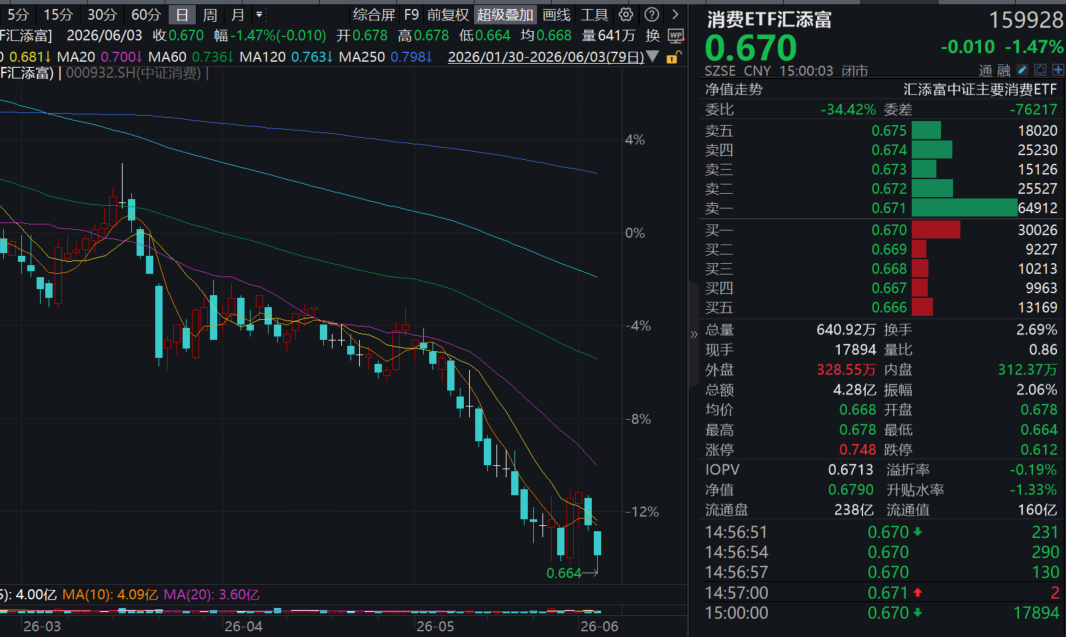
Task: Open the help question-mark icon
Action: click(x=651, y=14)
